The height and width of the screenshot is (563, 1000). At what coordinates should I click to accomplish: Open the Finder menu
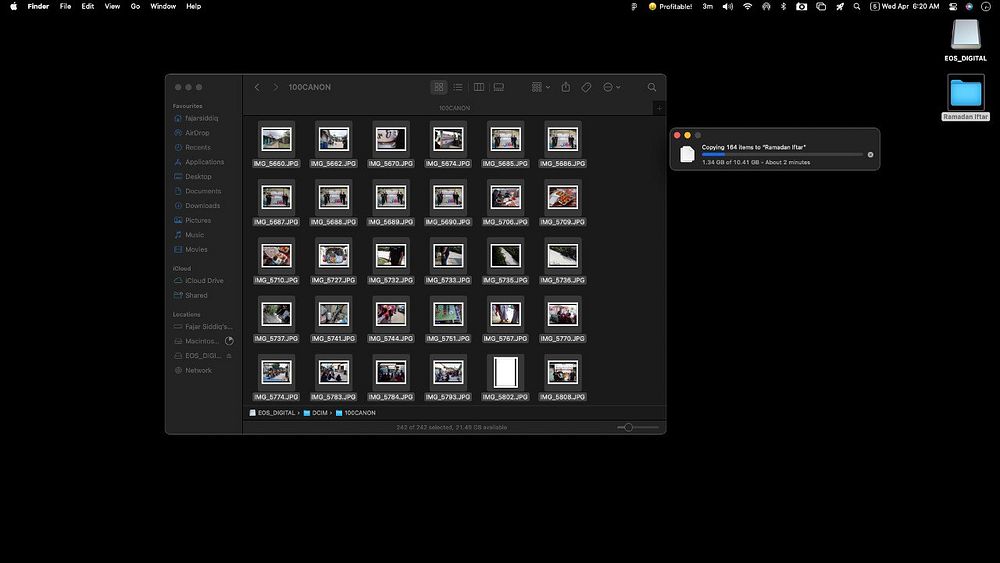pos(38,6)
